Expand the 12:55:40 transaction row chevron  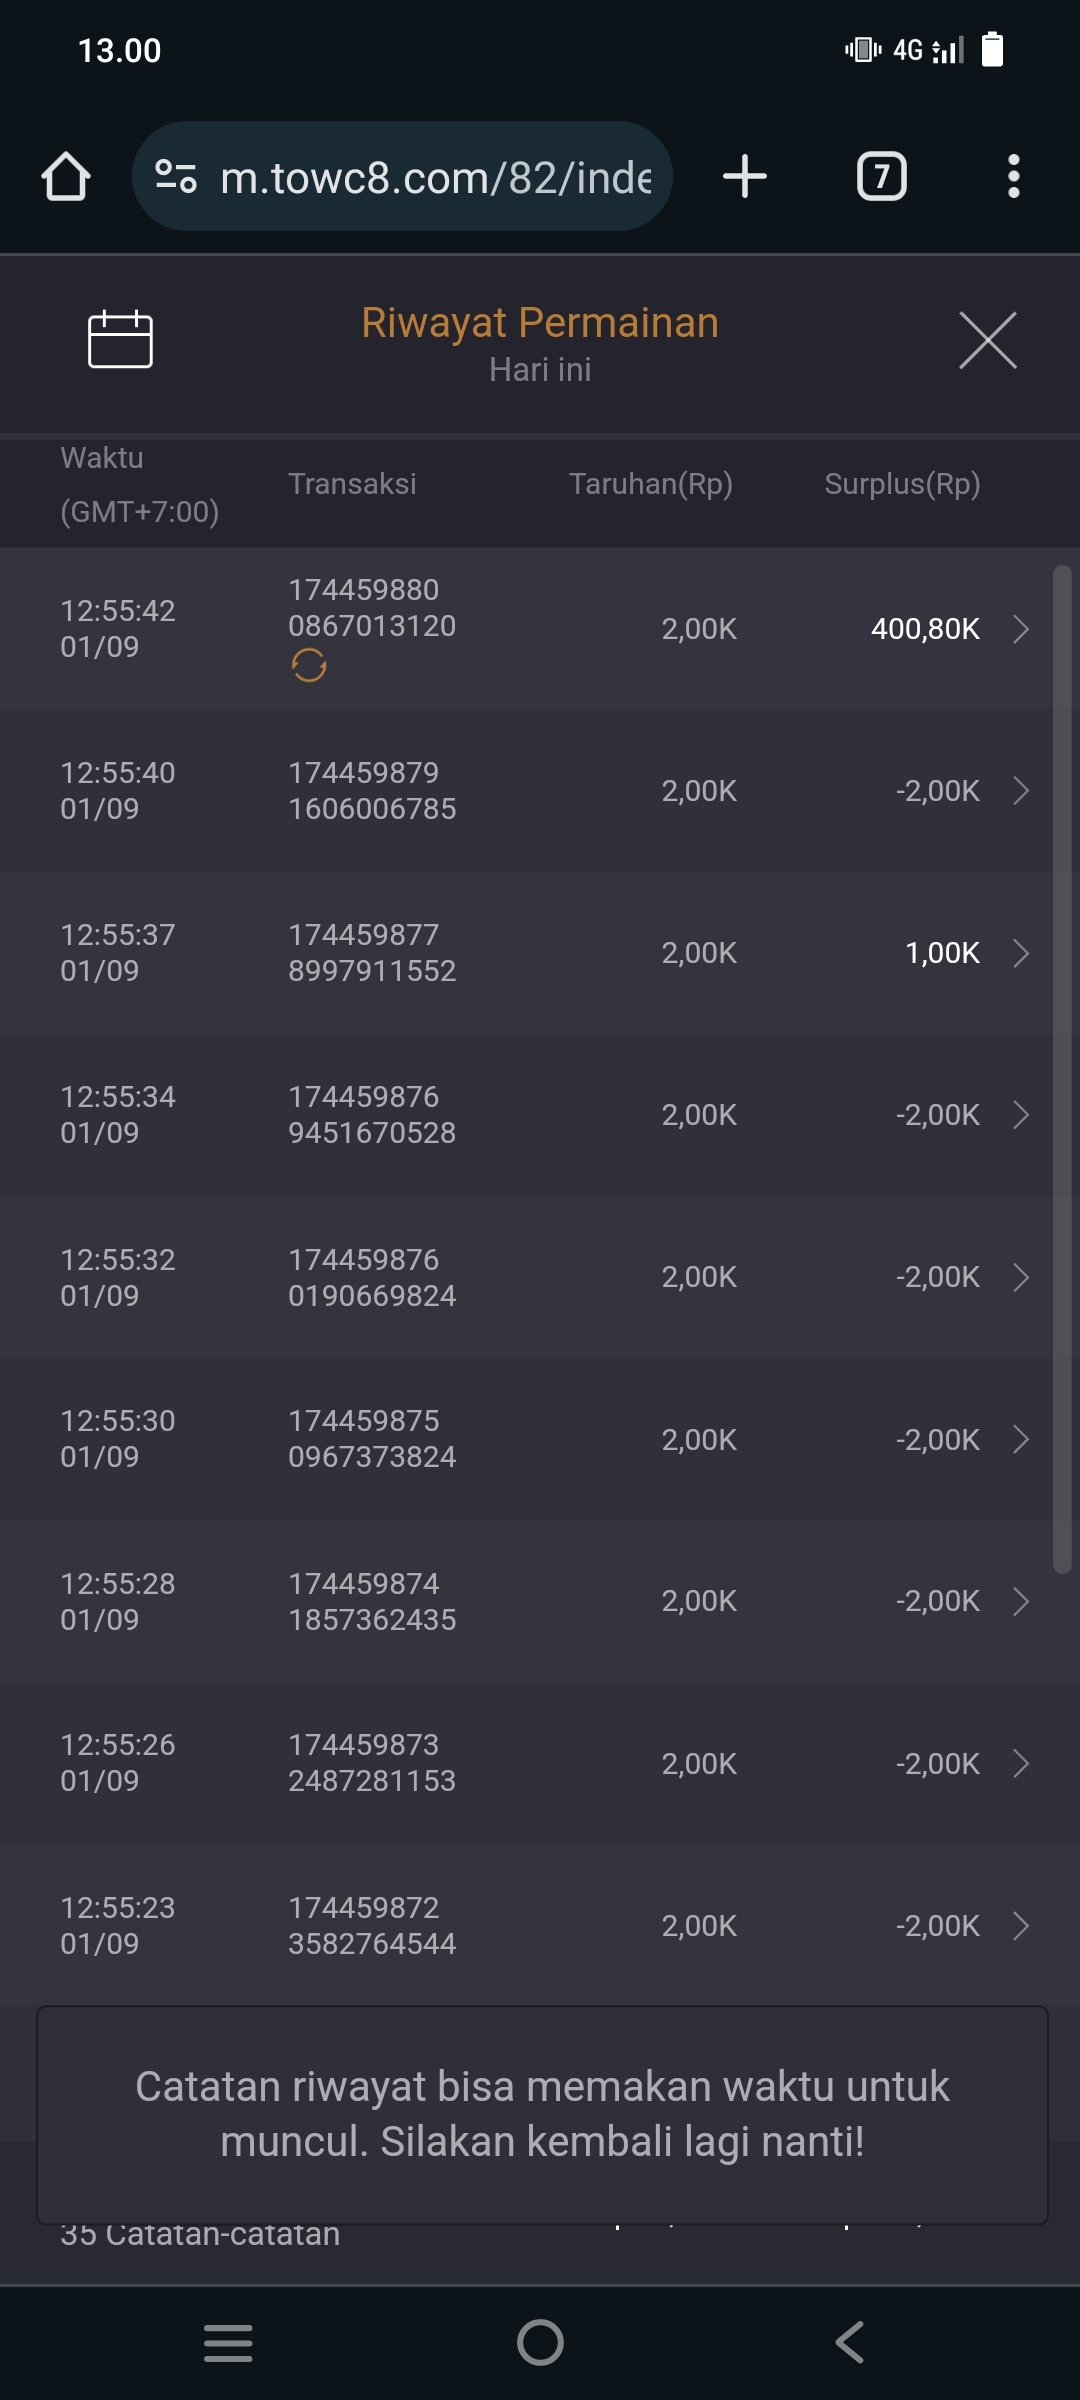pos(1020,791)
